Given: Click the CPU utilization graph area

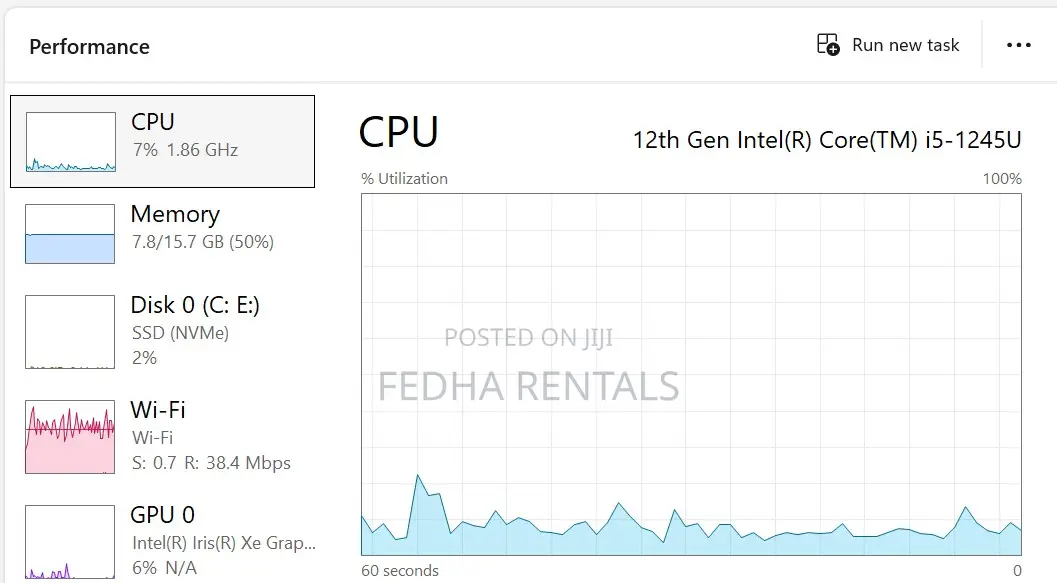Looking at the screenshot, I should pyautogui.click(x=691, y=374).
